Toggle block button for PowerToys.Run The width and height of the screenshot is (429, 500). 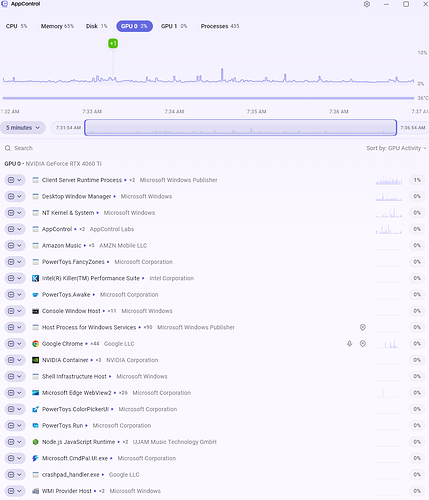[x=11, y=426]
